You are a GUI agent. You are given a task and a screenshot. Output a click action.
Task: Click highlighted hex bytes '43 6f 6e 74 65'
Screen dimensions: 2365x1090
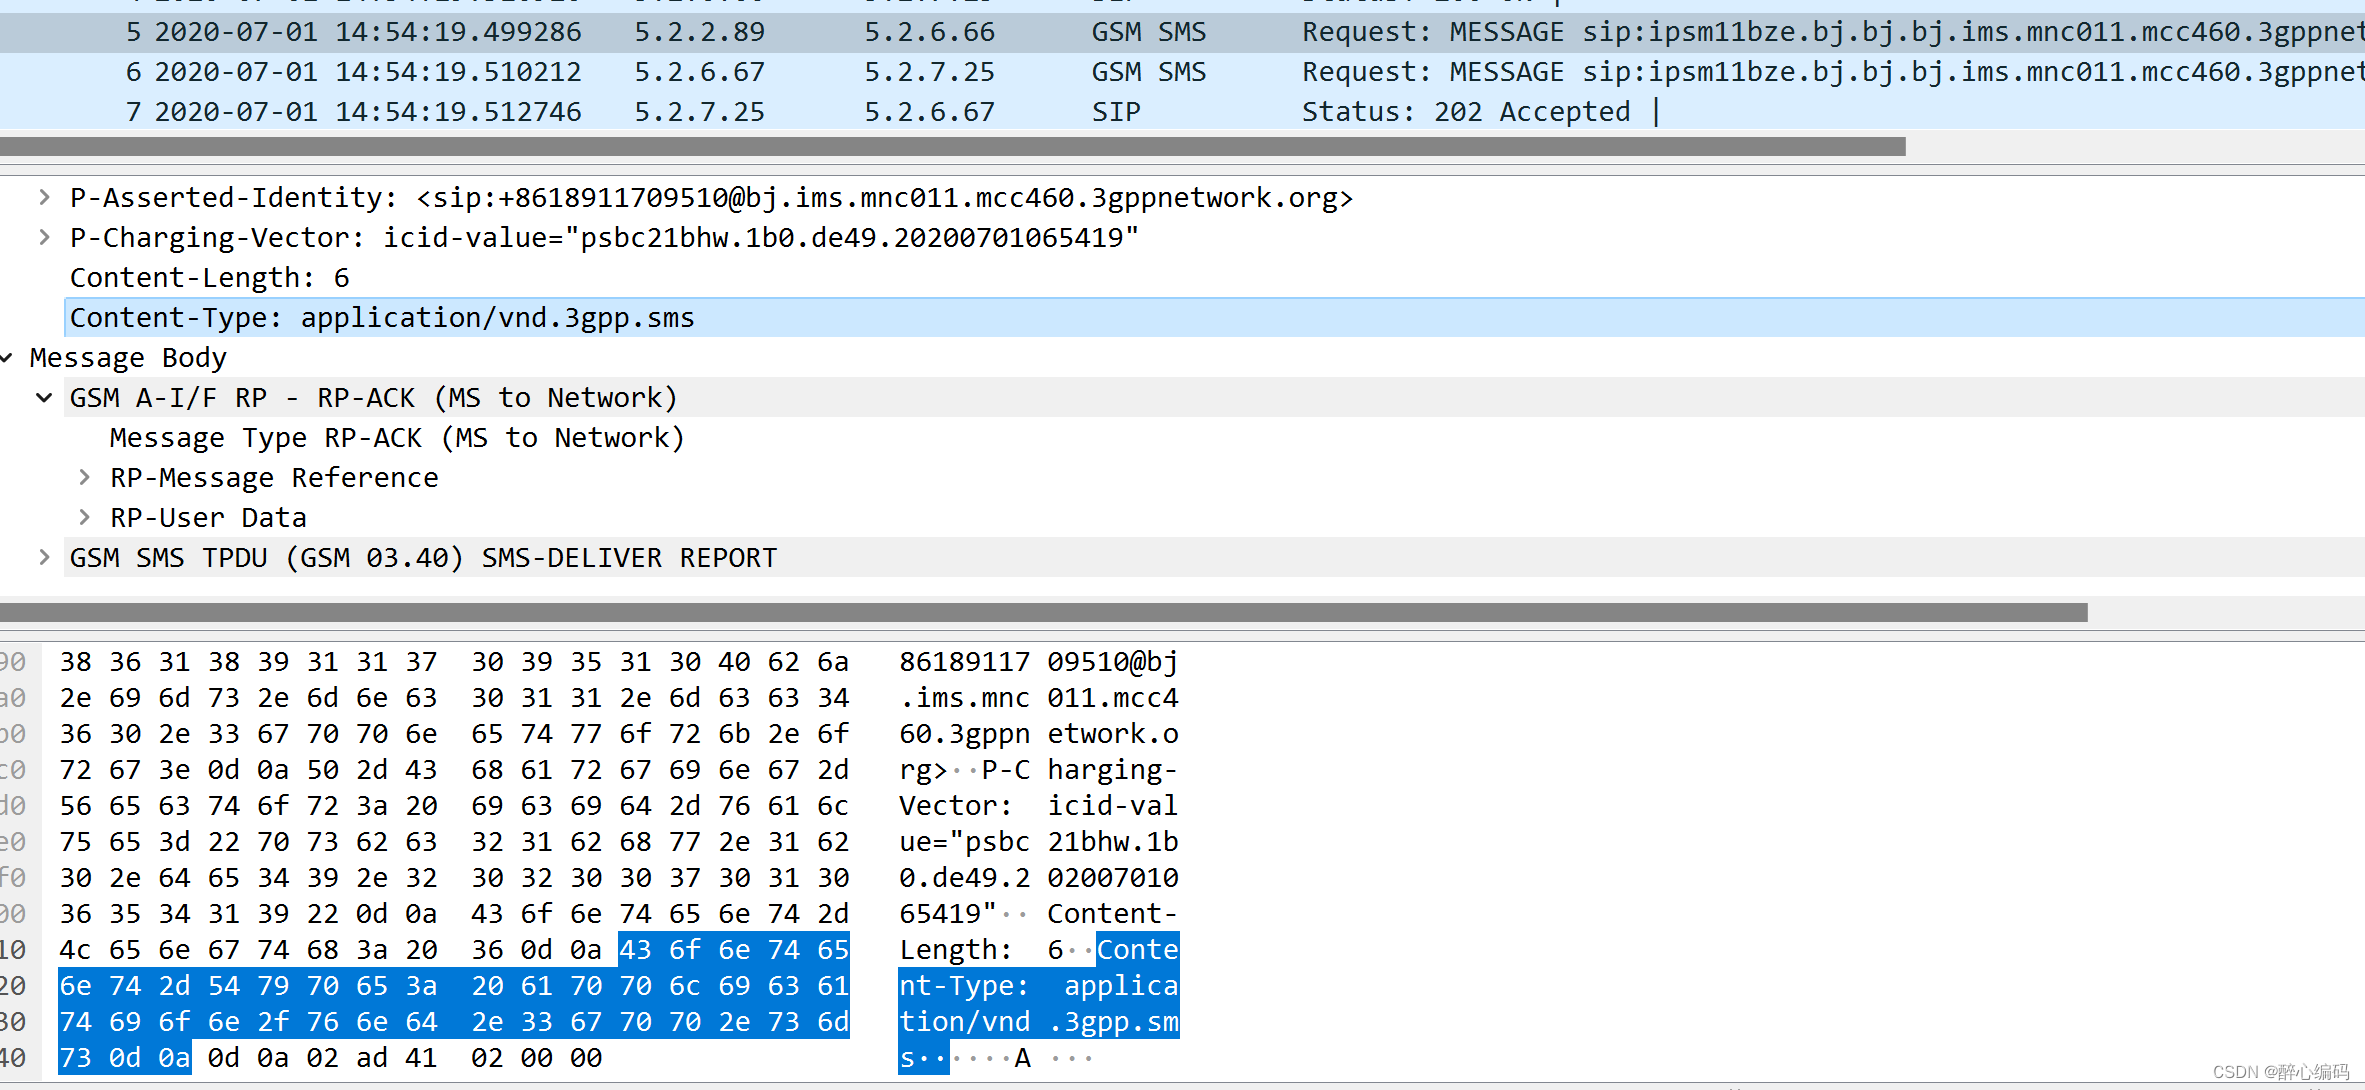pos(734,949)
